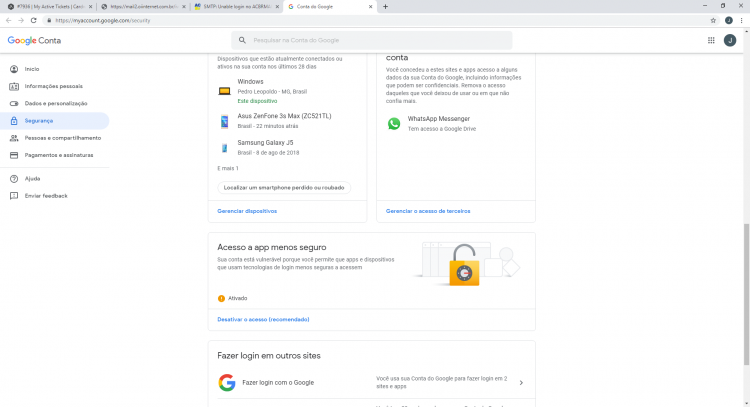Expand Fazer login com o Google chevron

point(521,383)
